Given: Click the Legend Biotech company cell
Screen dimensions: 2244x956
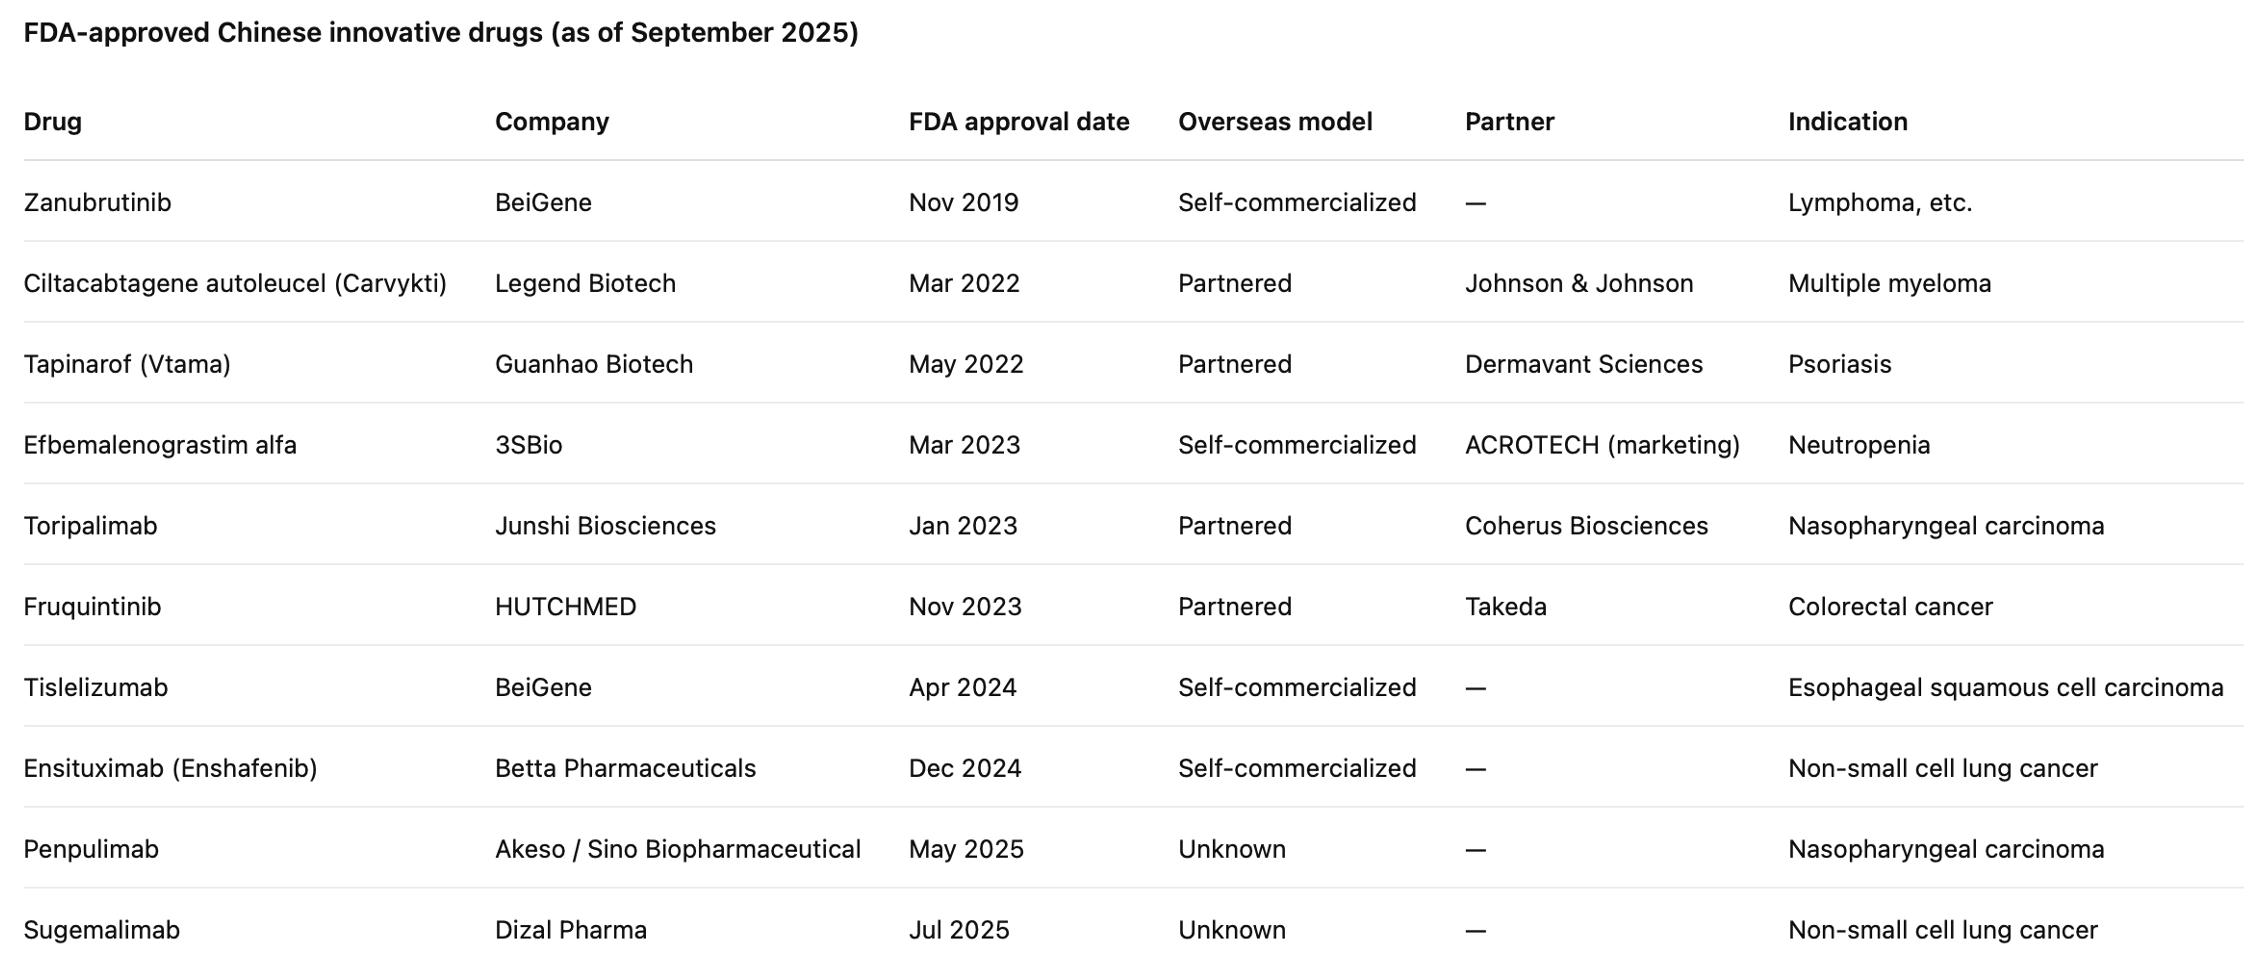Looking at the screenshot, I should (x=585, y=284).
